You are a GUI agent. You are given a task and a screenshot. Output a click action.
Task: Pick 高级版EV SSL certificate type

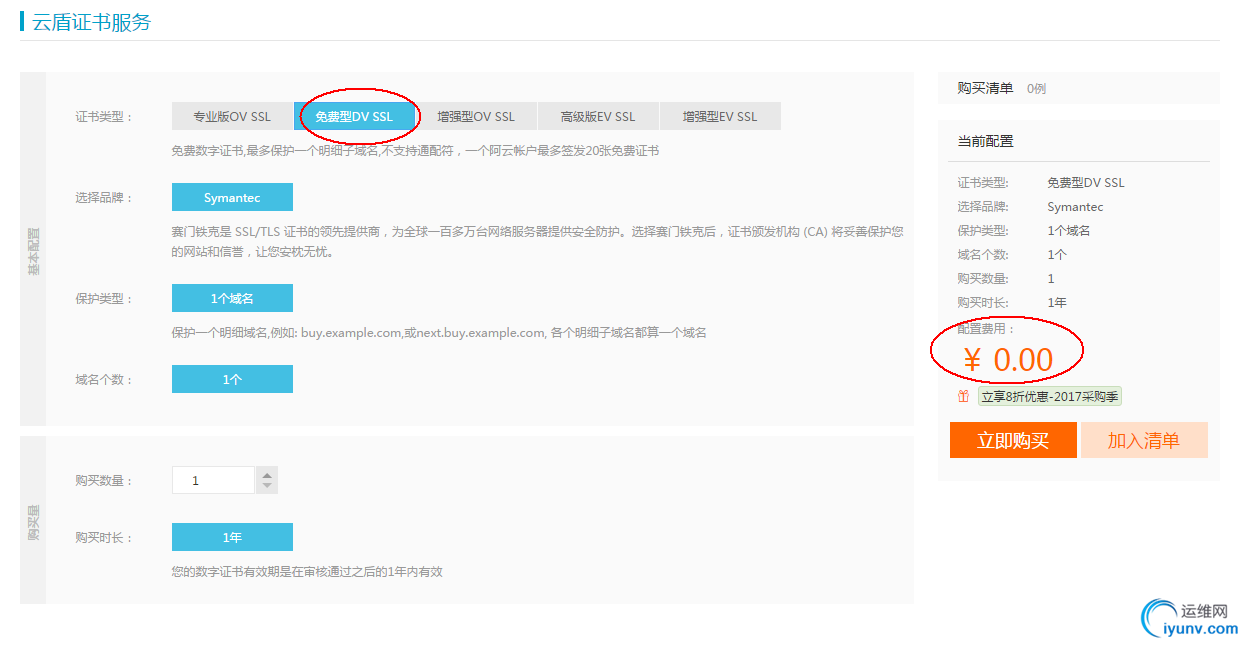click(x=598, y=116)
